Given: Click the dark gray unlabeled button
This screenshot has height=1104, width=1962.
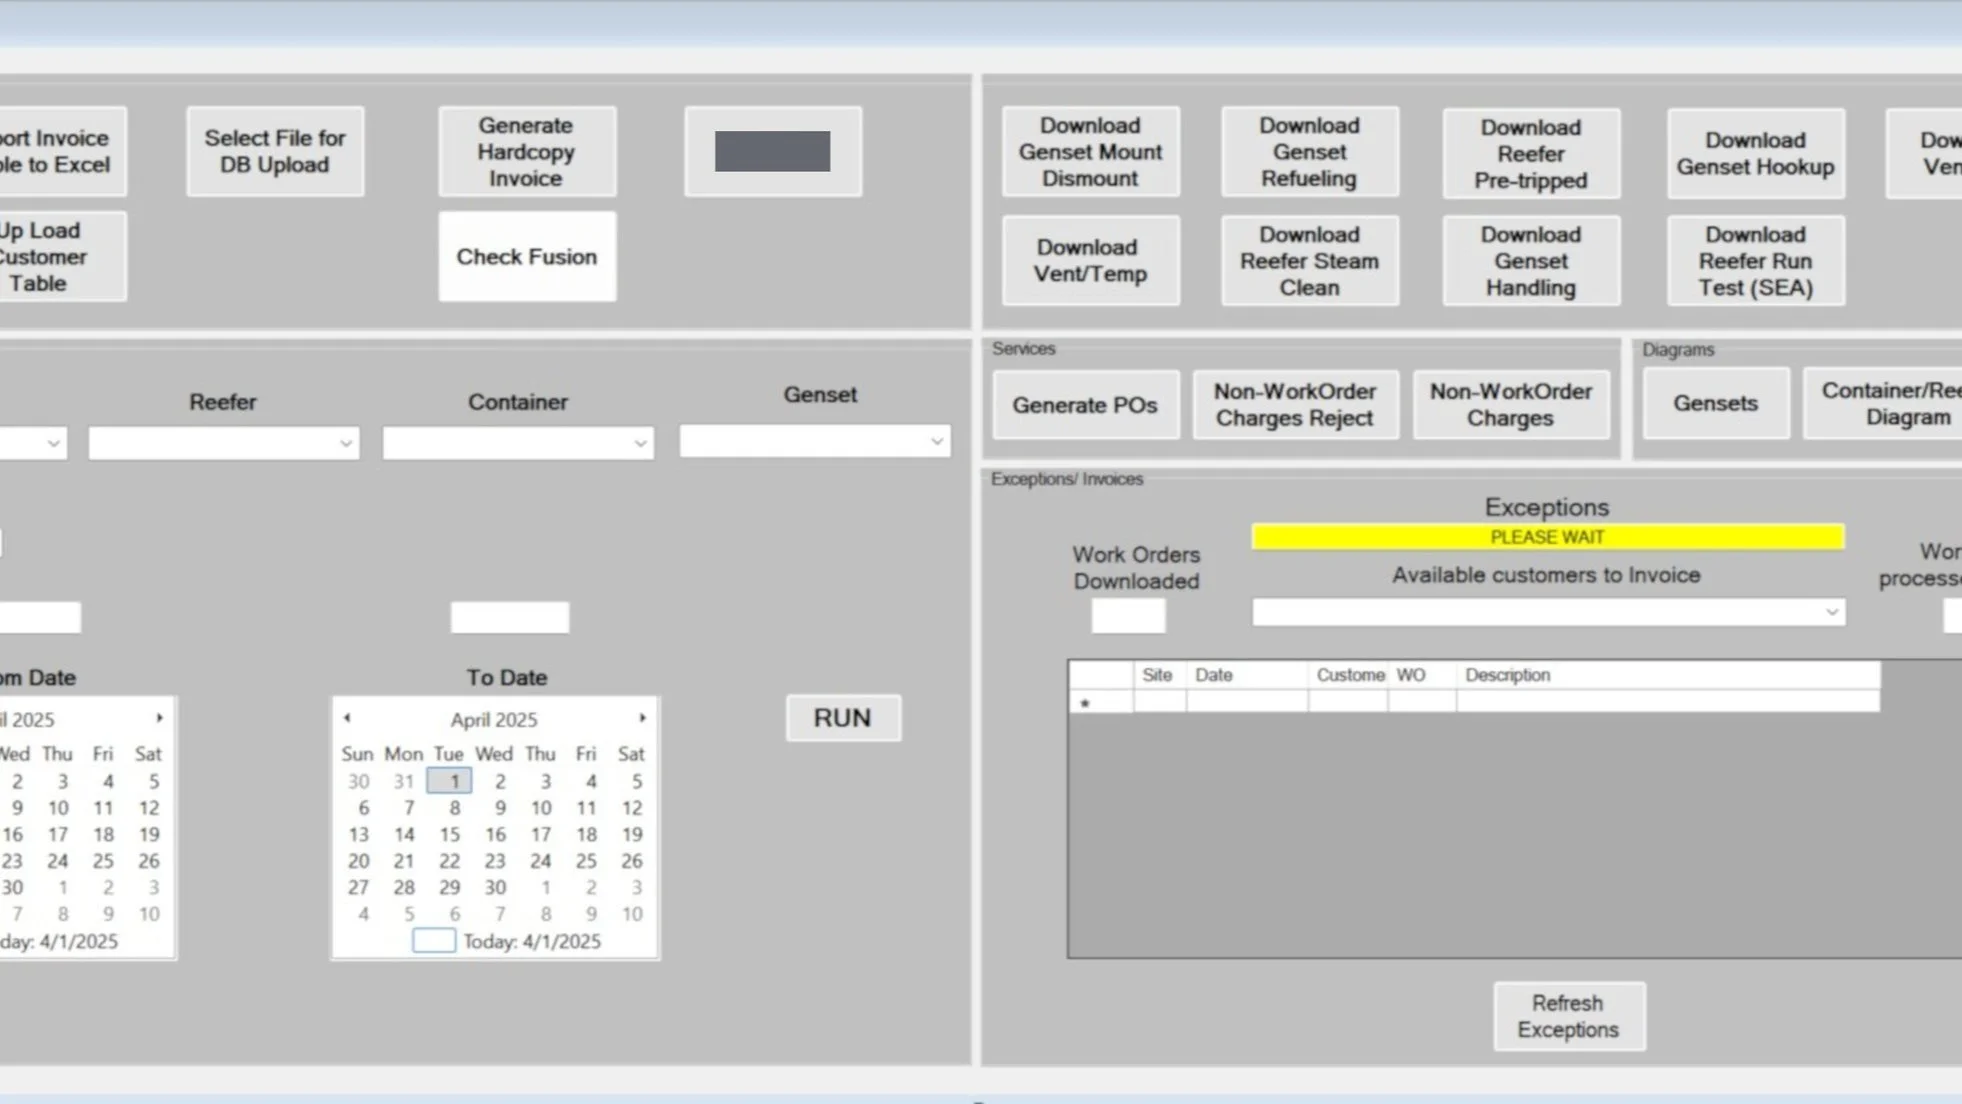Looking at the screenshot, I should pos(772,152).
